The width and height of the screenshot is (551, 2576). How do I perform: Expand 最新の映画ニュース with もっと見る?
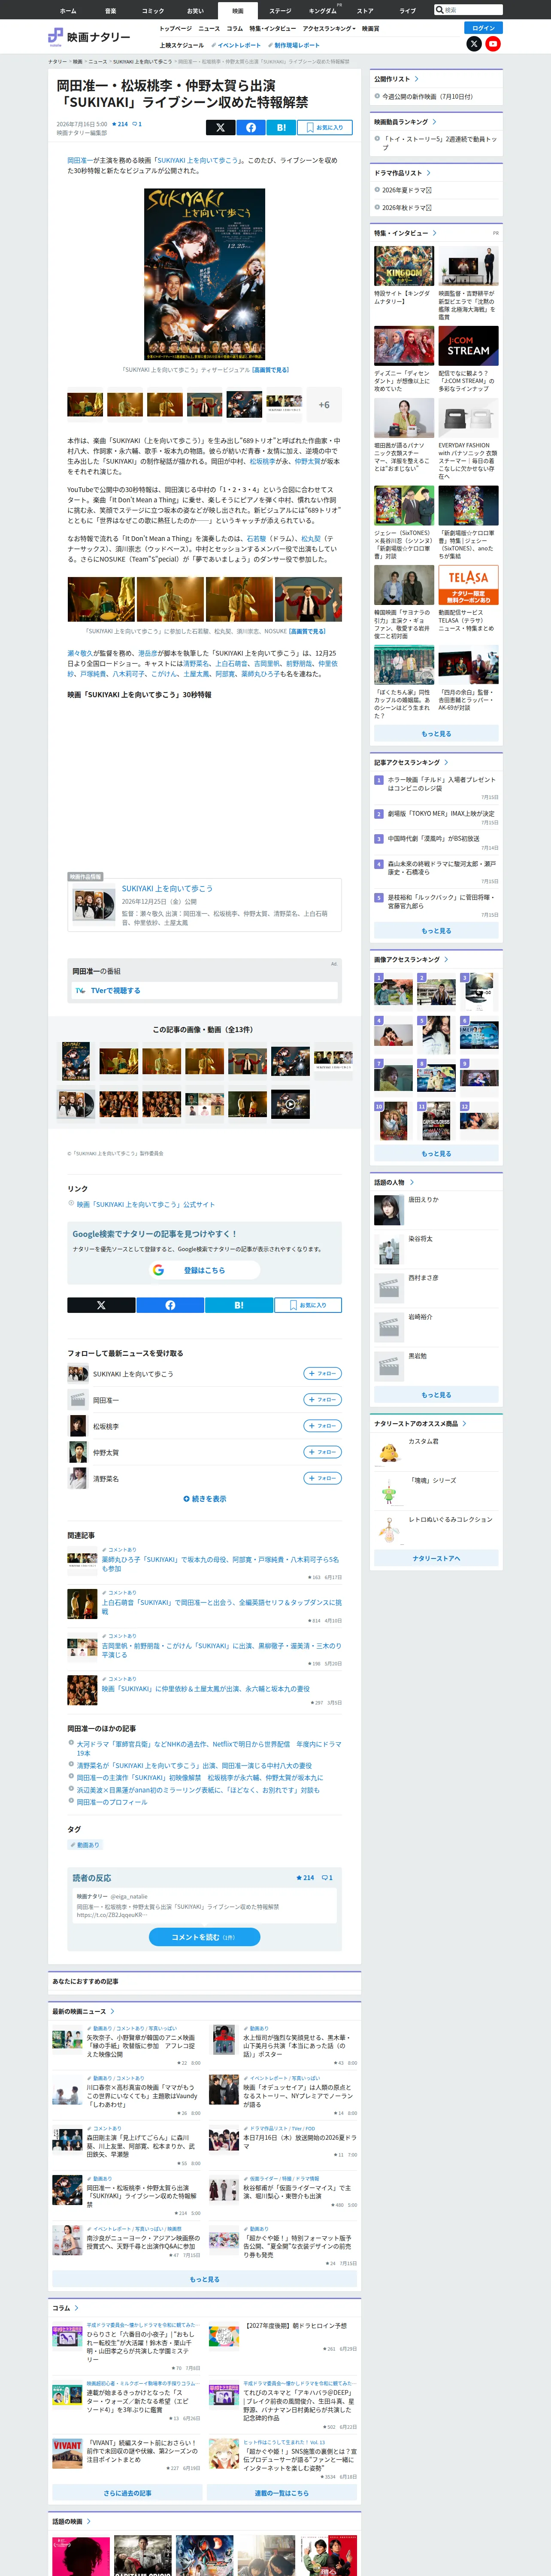click(205, 2279)
